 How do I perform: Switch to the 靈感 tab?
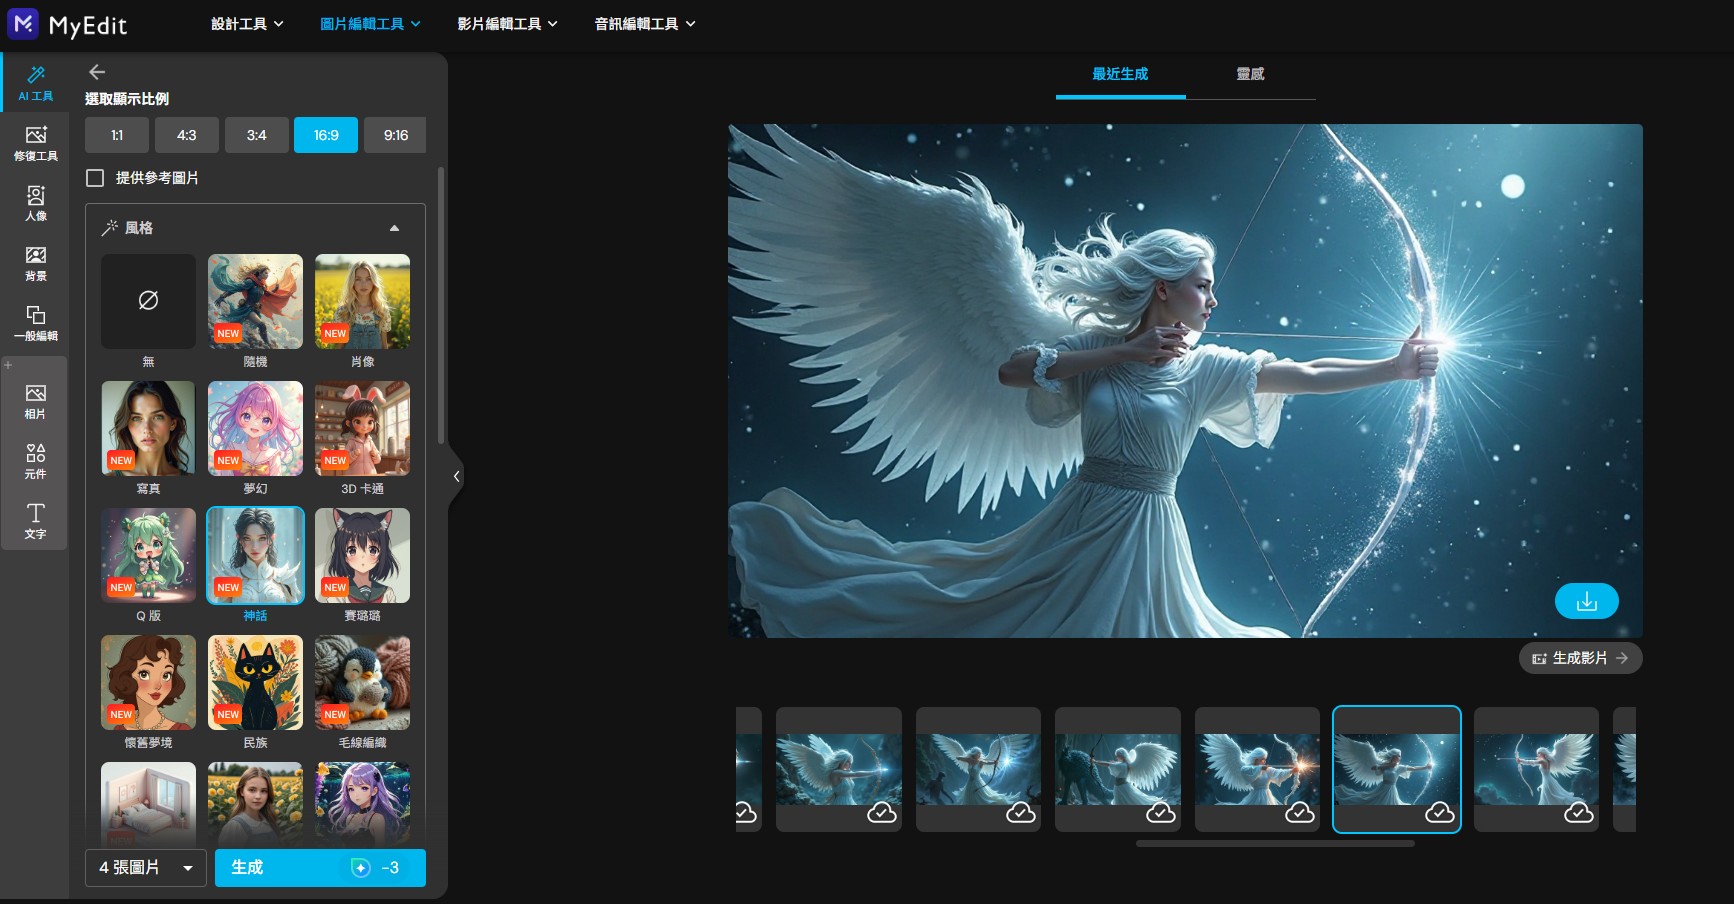(1250, 74)
